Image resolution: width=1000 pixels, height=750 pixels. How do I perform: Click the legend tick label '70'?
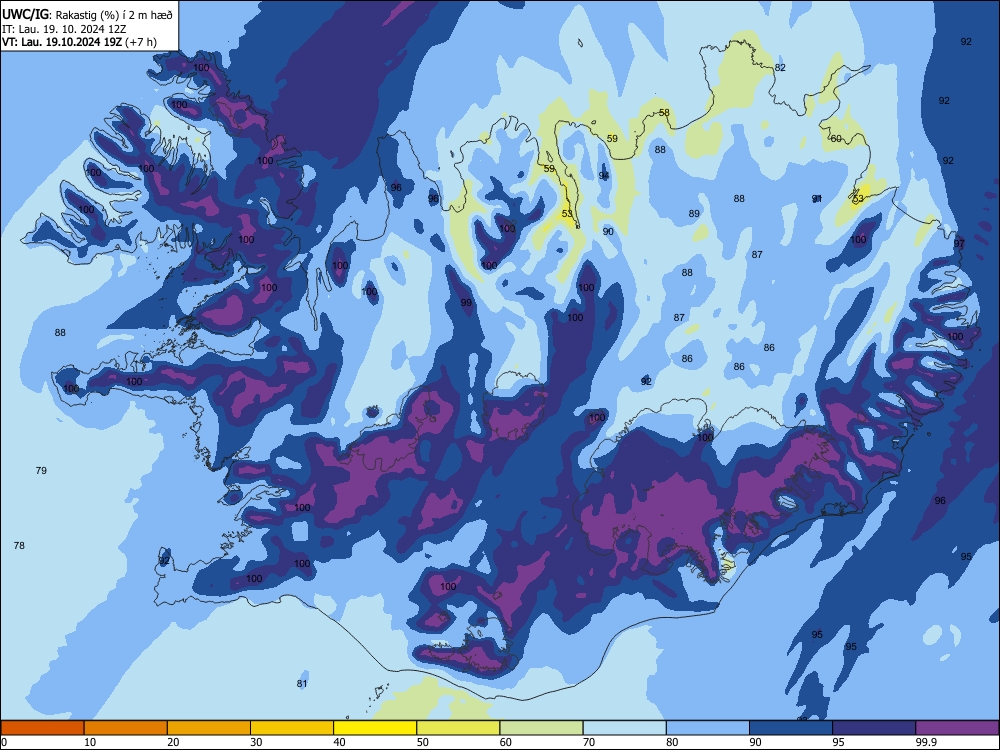[x=589, y=742]
